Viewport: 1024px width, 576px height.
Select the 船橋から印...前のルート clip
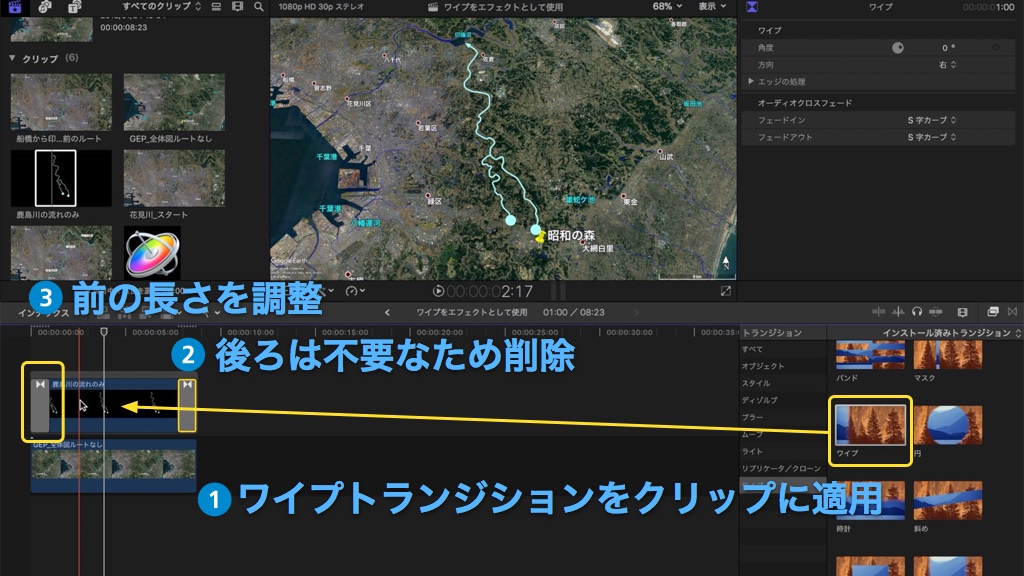(x=61, y=102)
